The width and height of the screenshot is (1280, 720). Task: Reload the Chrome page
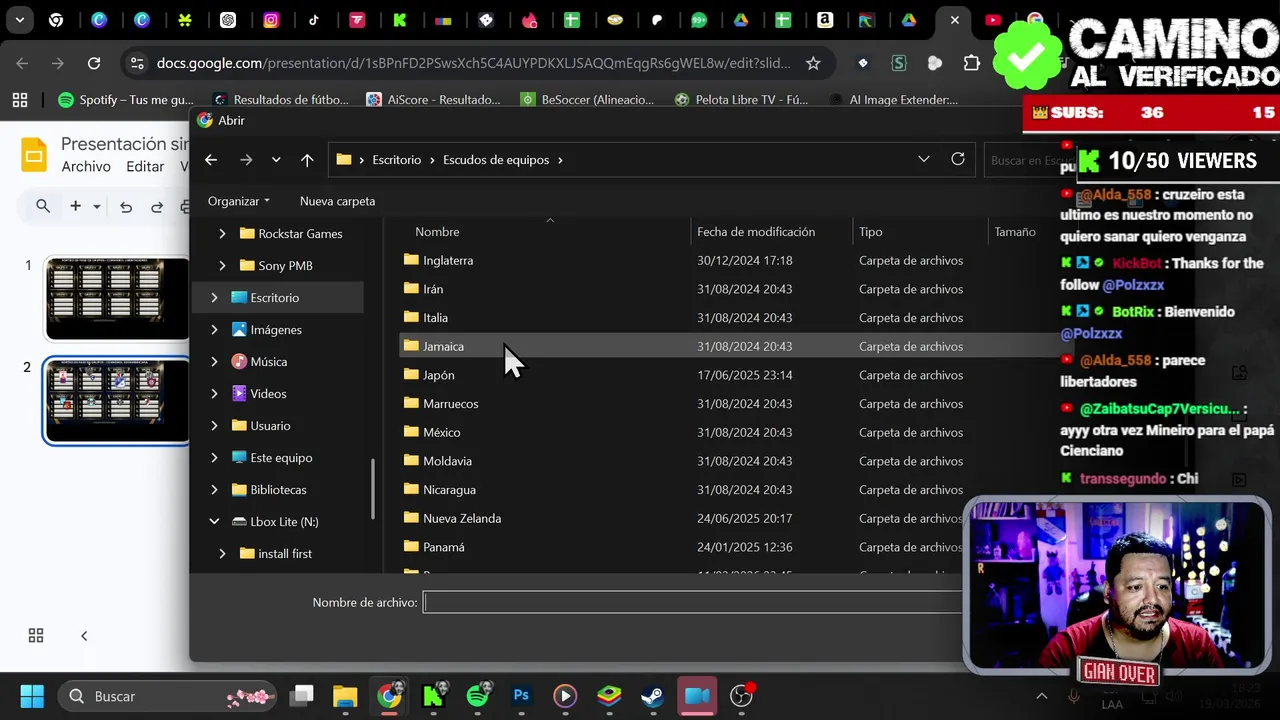click(94, 63)
